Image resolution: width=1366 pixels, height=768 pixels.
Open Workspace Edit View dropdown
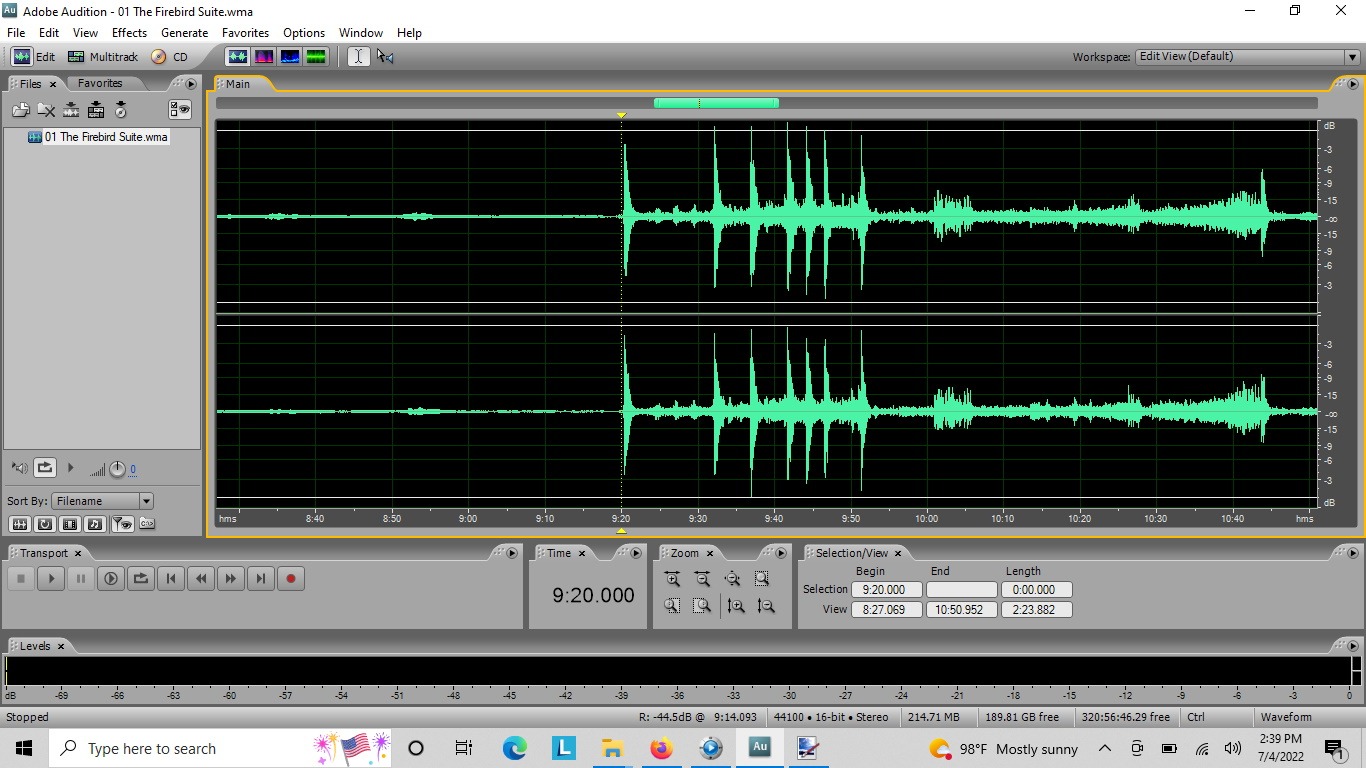click(x=1247, y=57)
